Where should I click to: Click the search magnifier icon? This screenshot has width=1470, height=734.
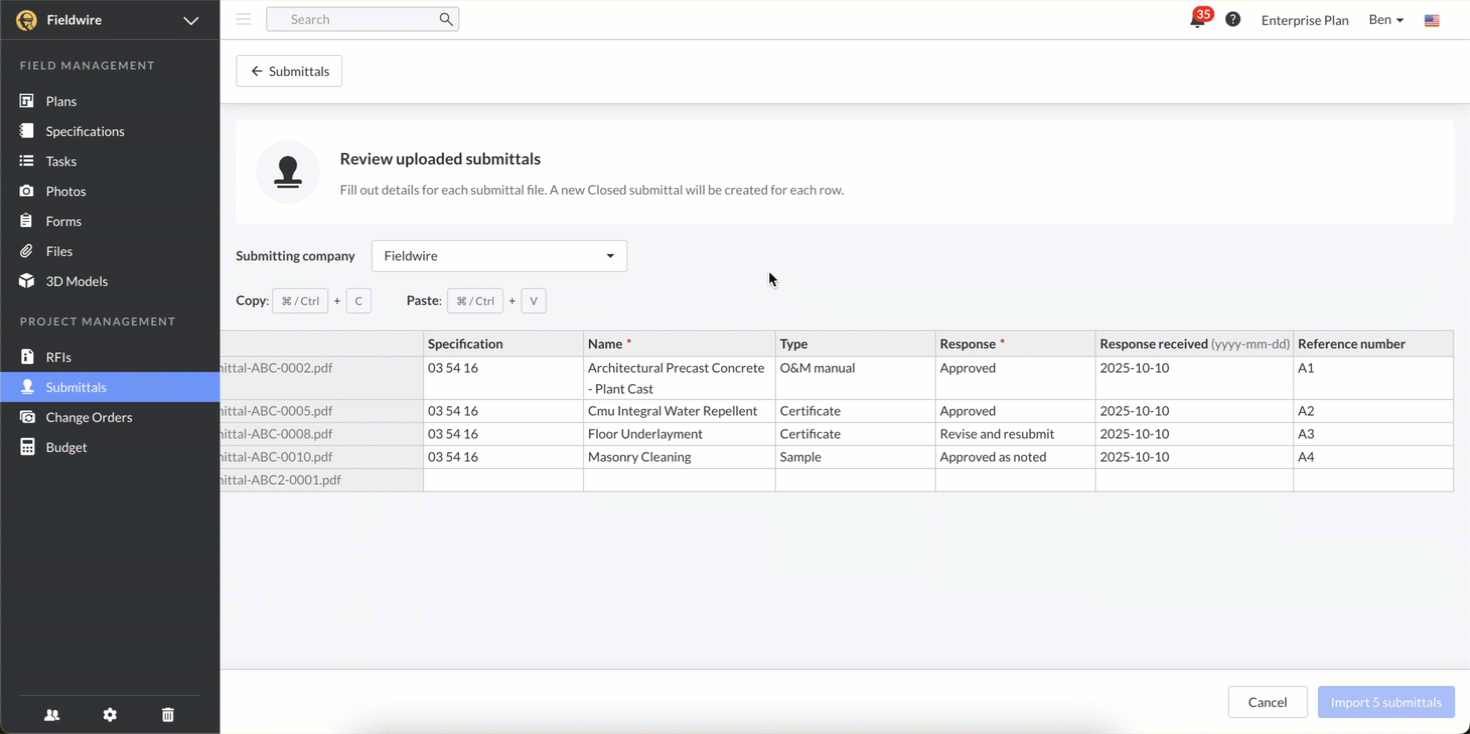click(x=446, y=19)
